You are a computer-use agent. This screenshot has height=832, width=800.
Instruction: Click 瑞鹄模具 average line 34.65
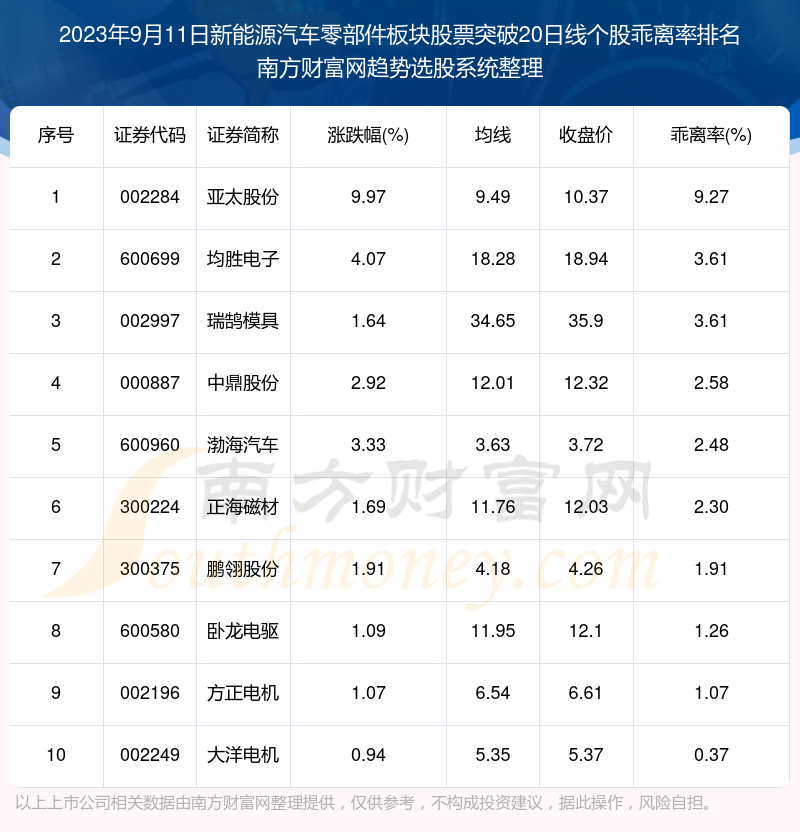[493, 321]
